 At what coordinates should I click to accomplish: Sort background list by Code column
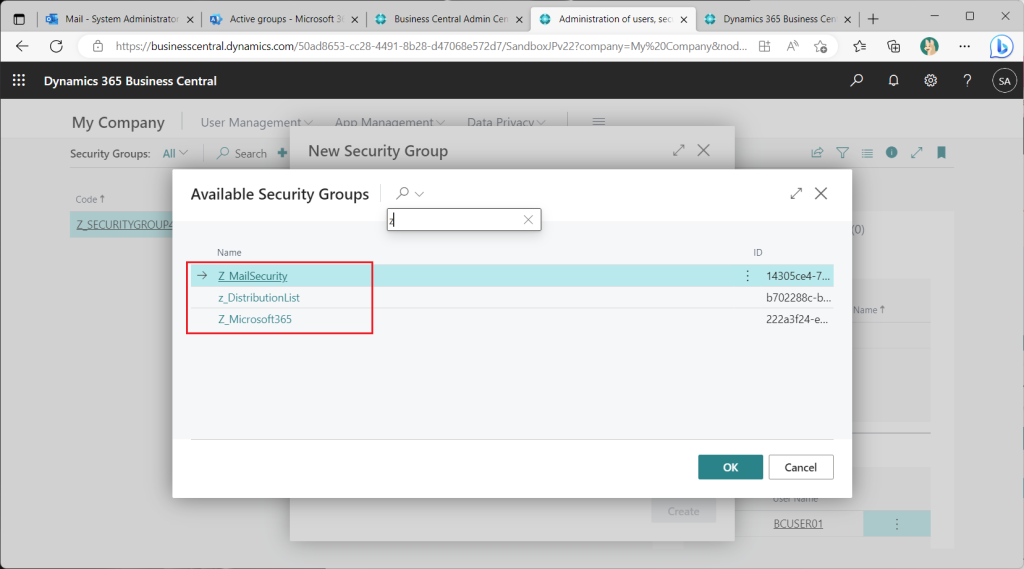pyautogui.click(x=90, y=199)
